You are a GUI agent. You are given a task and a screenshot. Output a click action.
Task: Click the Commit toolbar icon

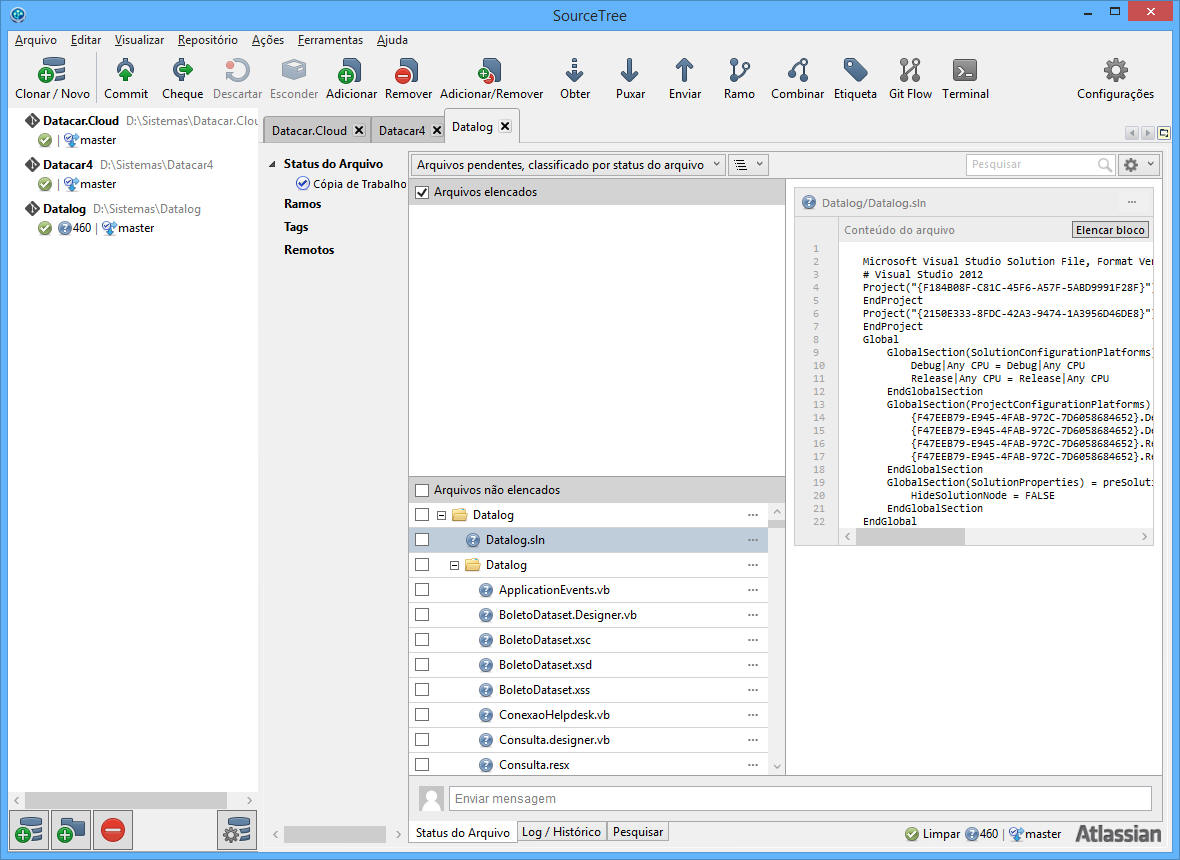point(126,71)
